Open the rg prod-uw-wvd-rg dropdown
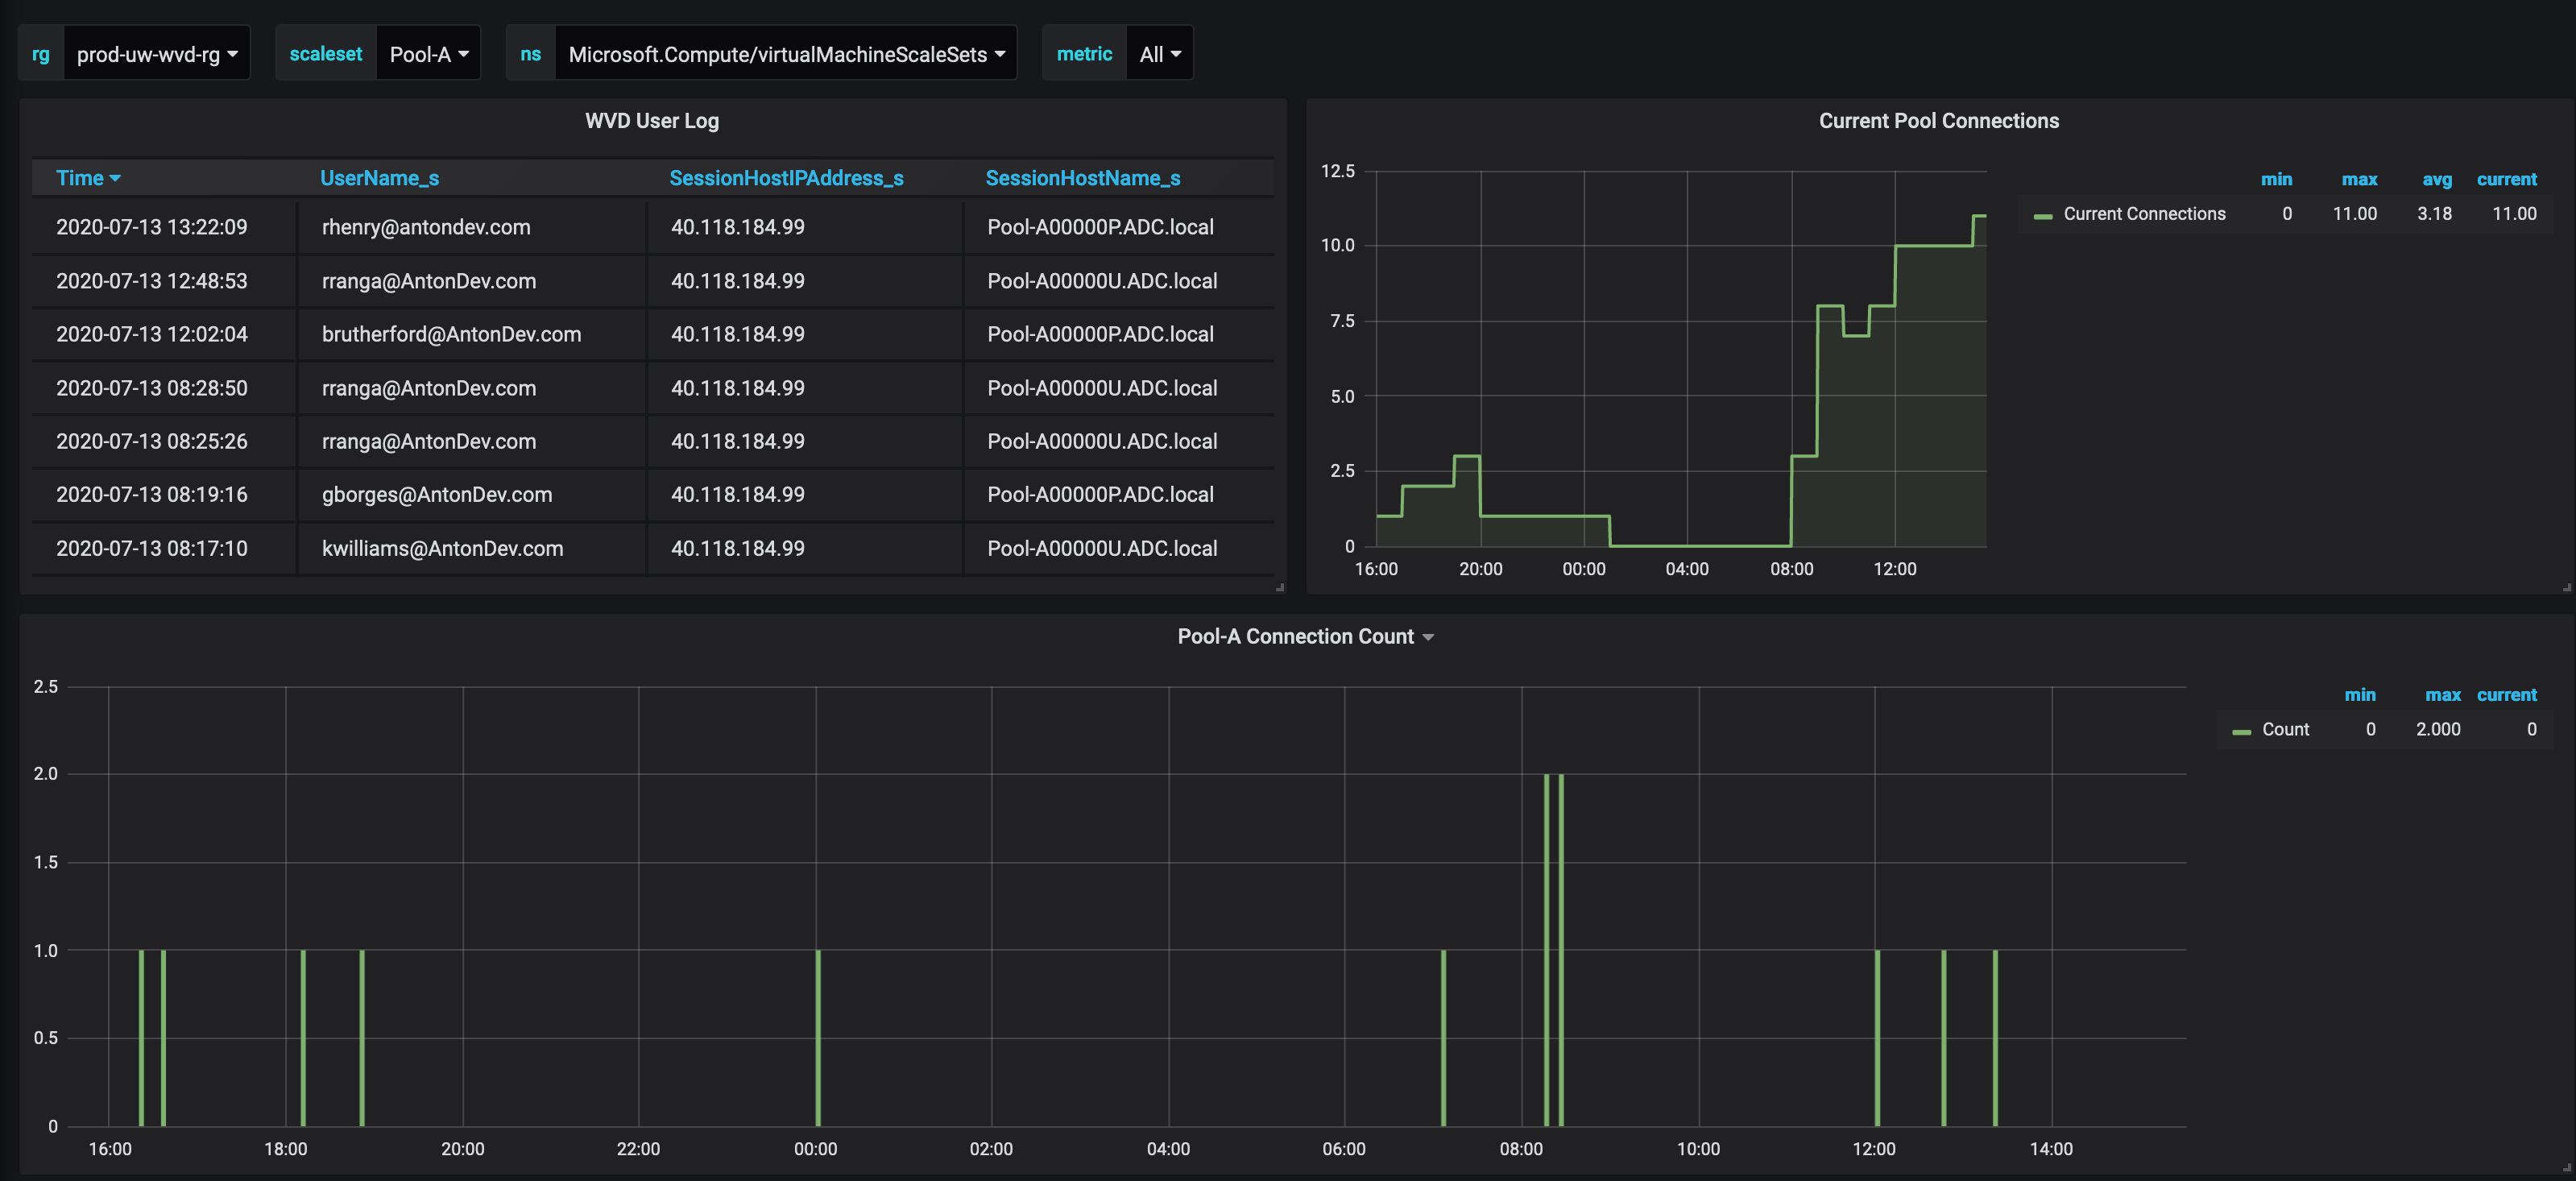2576x1181 pixels. click(156, 54)
